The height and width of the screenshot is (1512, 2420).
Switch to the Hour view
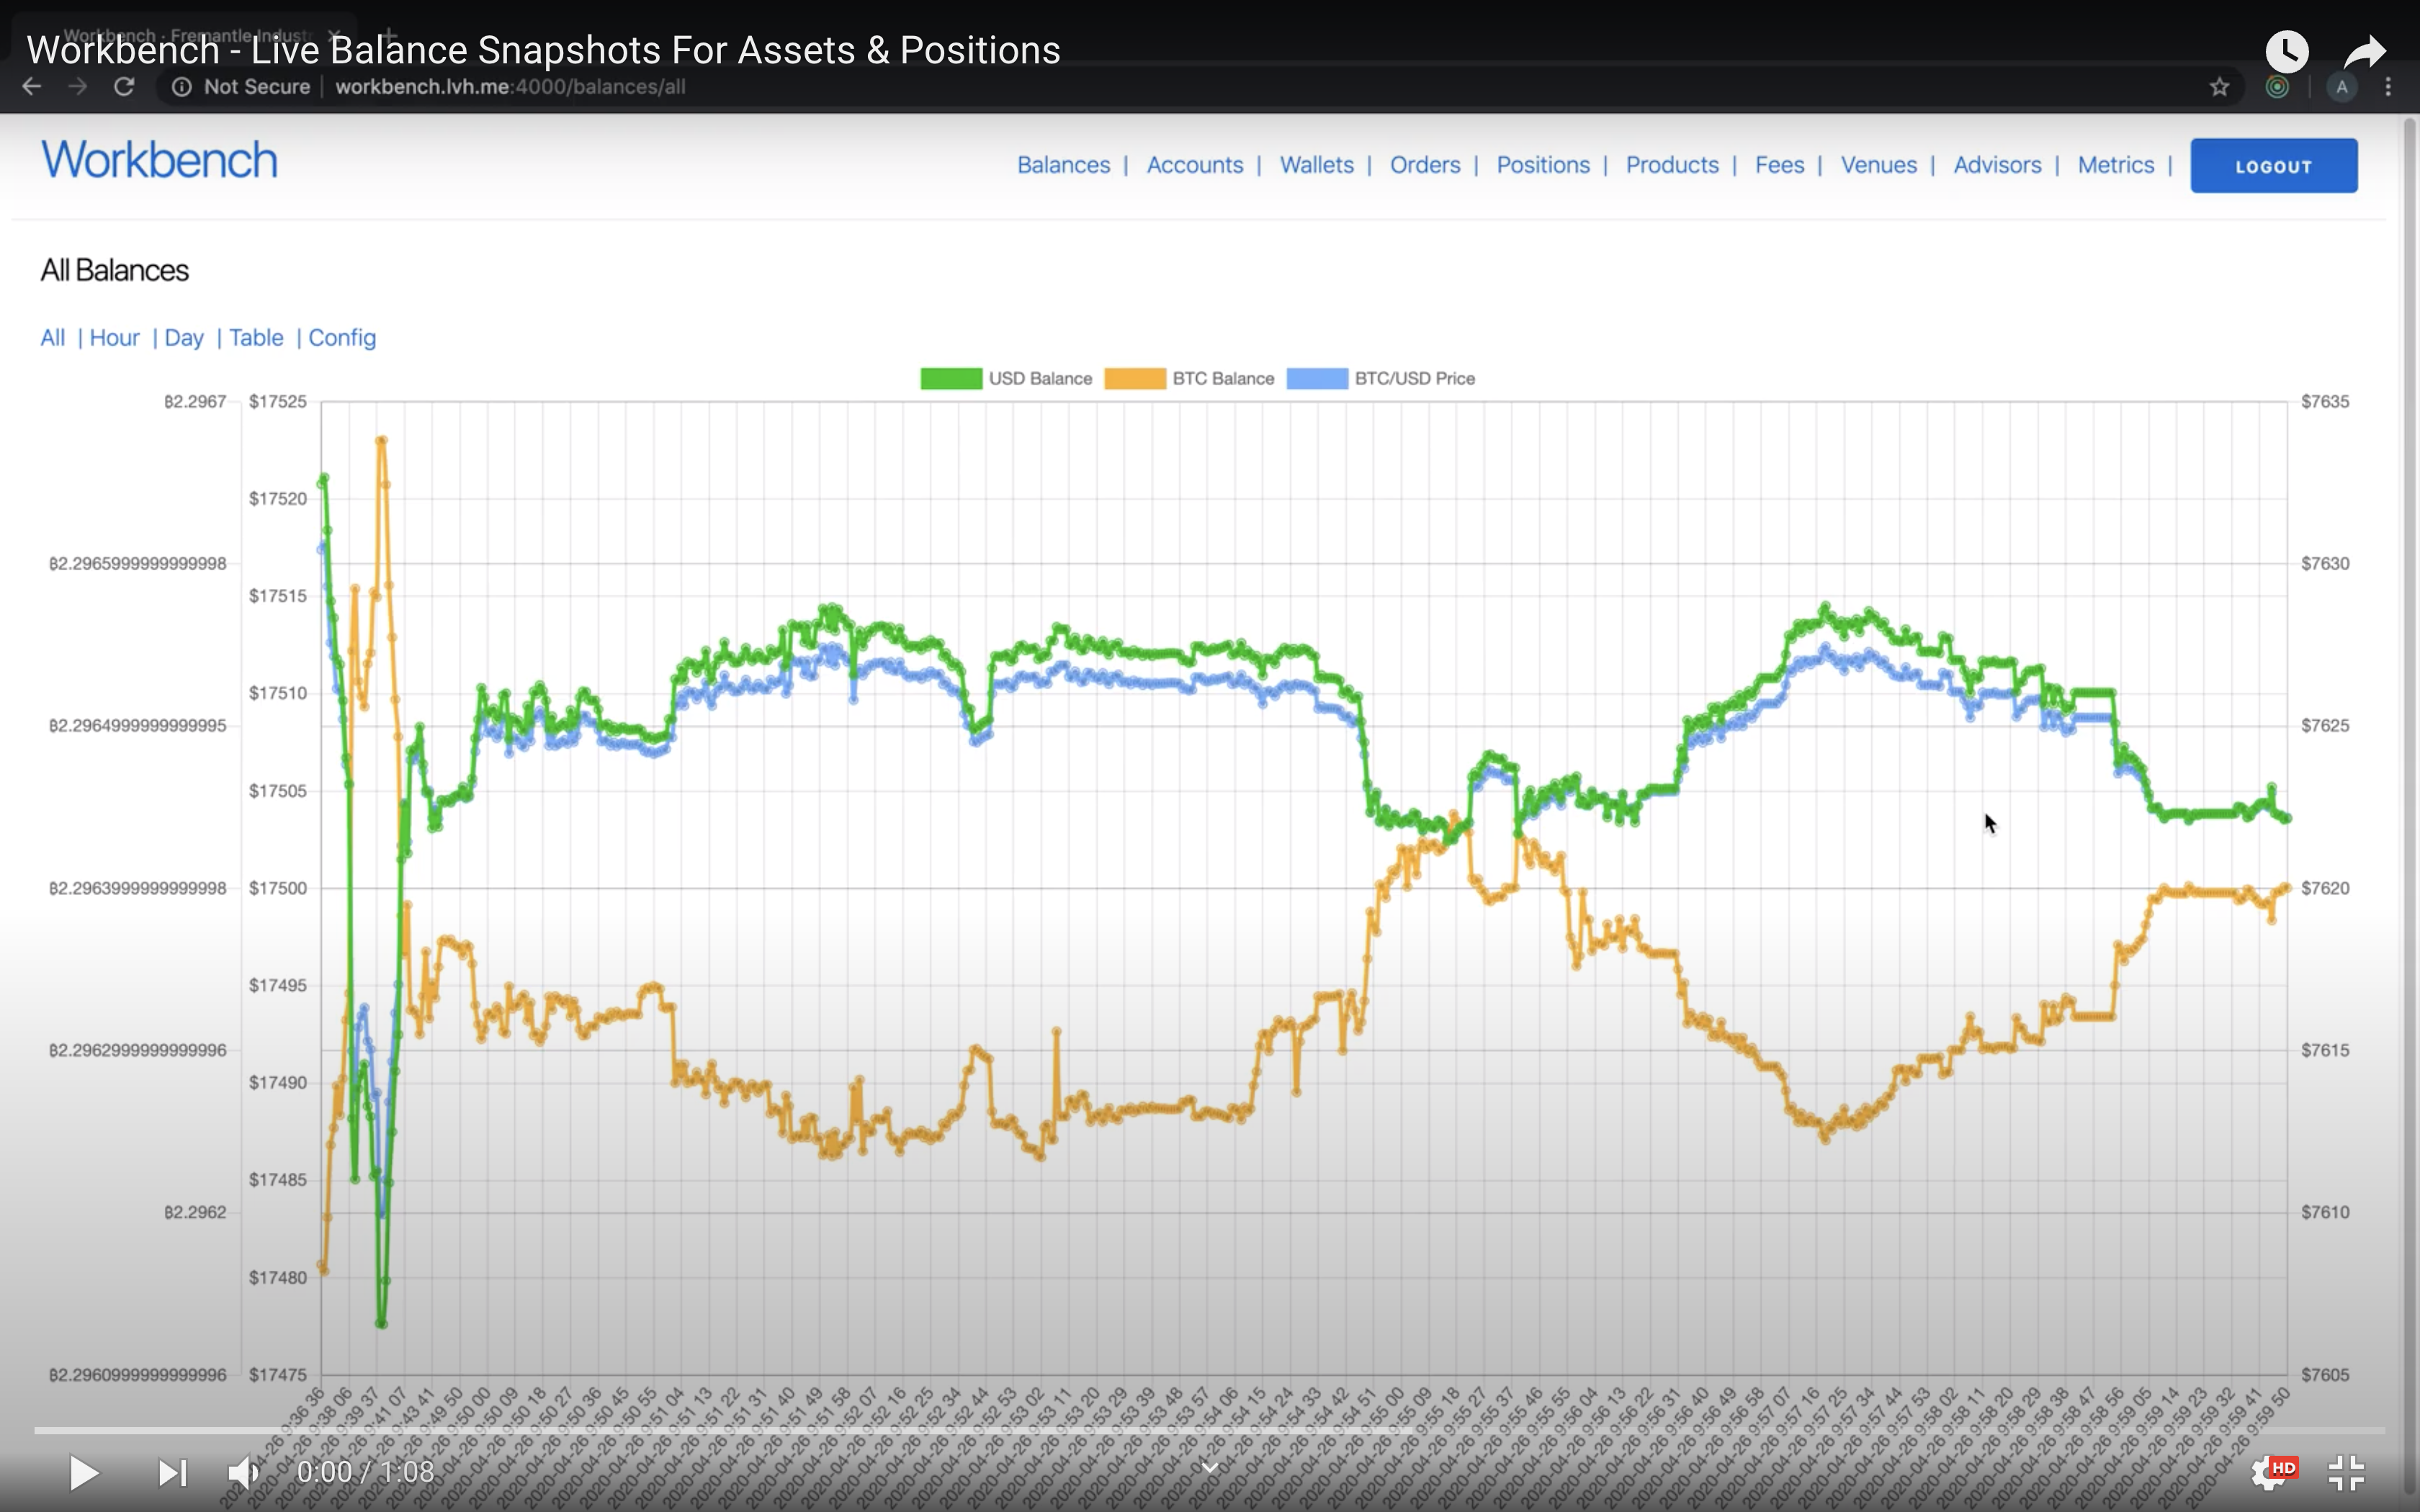pos(114,338)
